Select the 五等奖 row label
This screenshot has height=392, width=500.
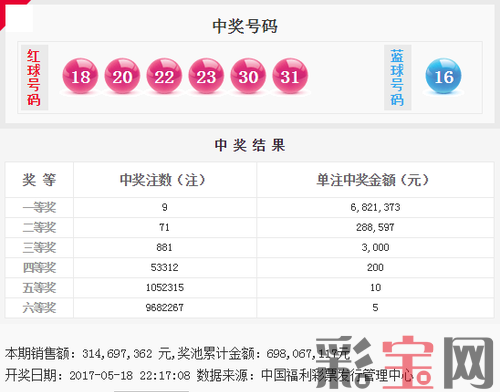[x=39, y=287]
